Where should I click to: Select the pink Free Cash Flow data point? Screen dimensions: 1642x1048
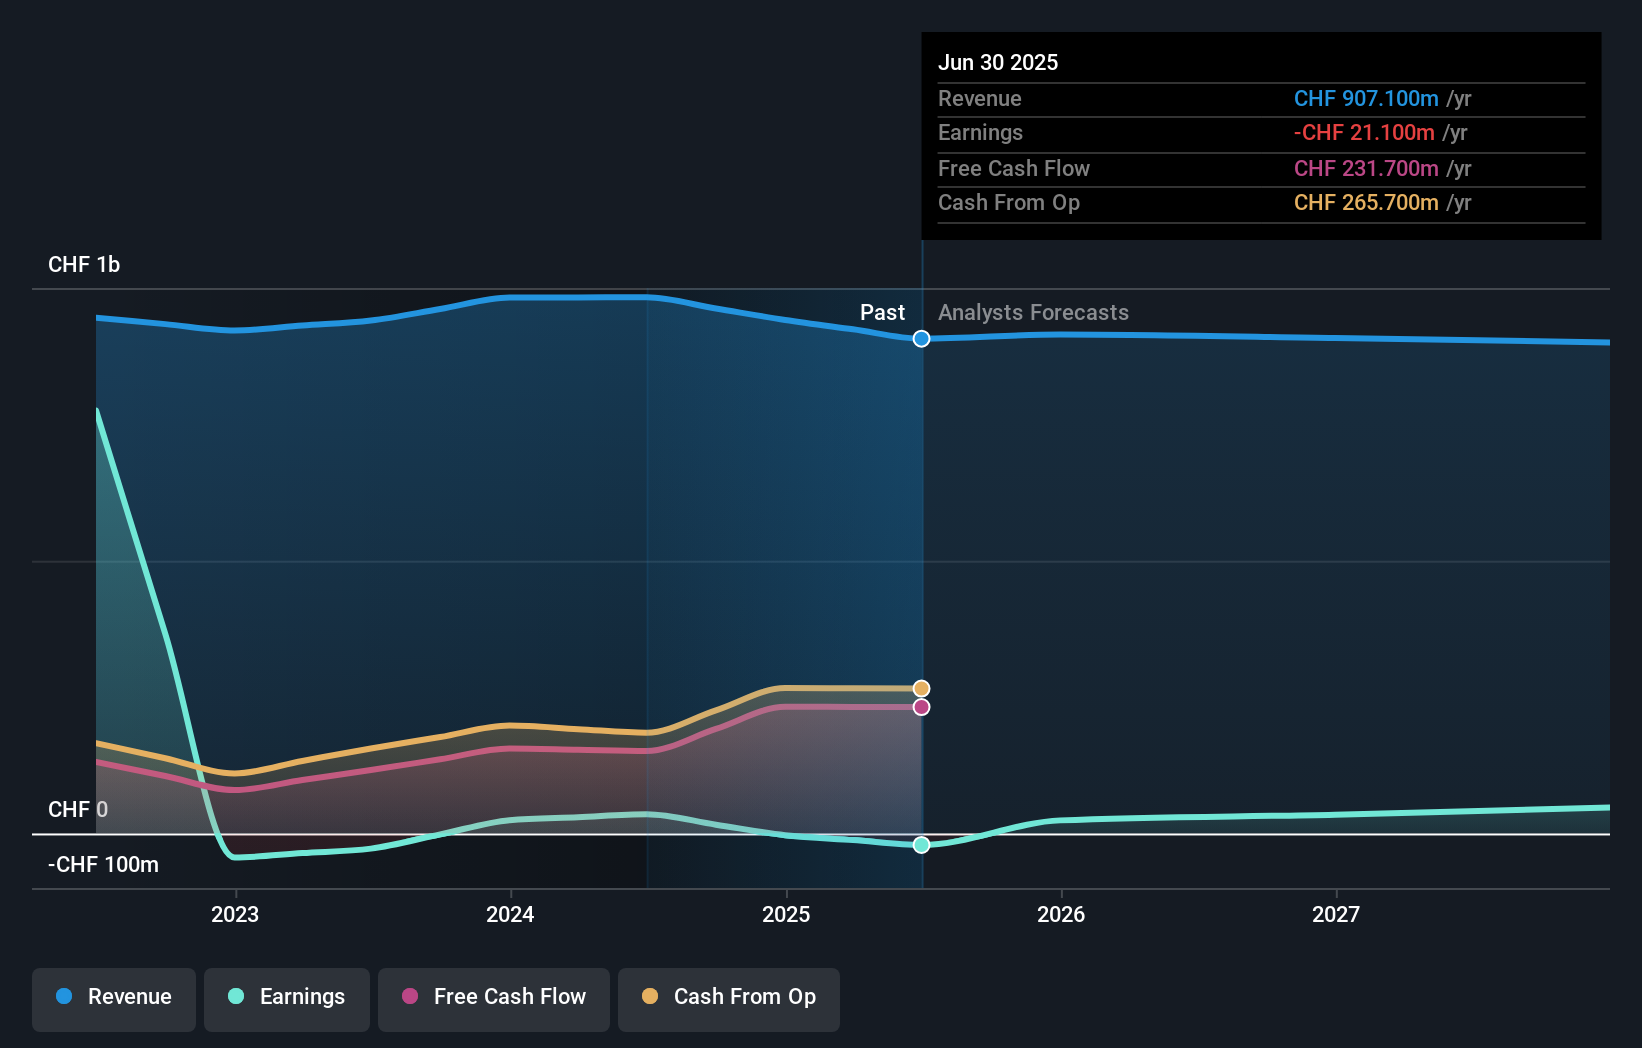pyautogui.click(x=921, y=707)
